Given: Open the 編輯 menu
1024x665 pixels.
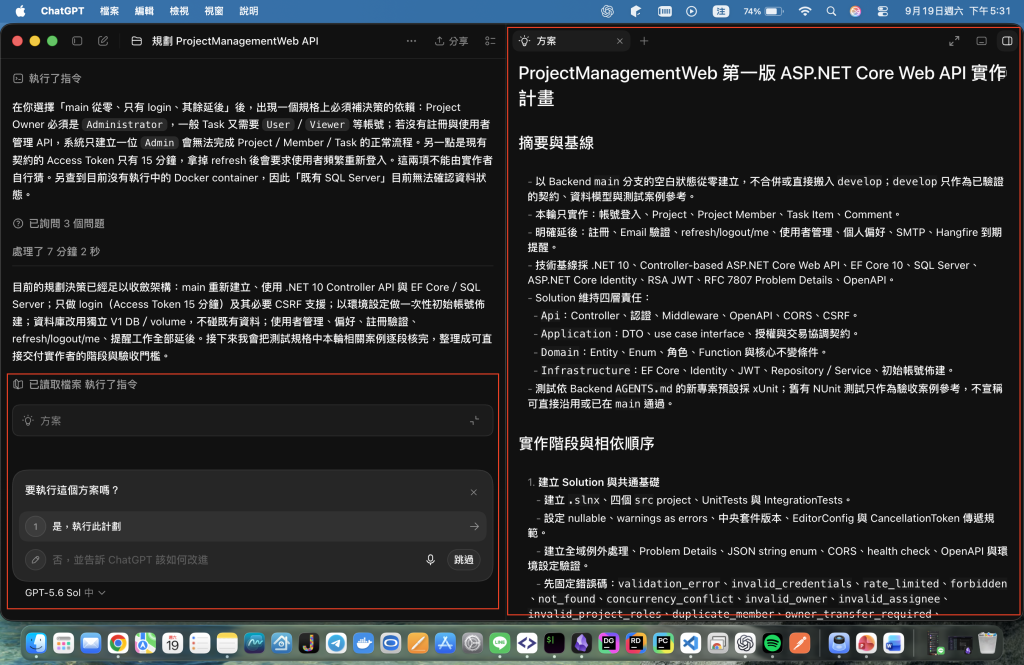Looking at the screenshot, I should point(144,11).
